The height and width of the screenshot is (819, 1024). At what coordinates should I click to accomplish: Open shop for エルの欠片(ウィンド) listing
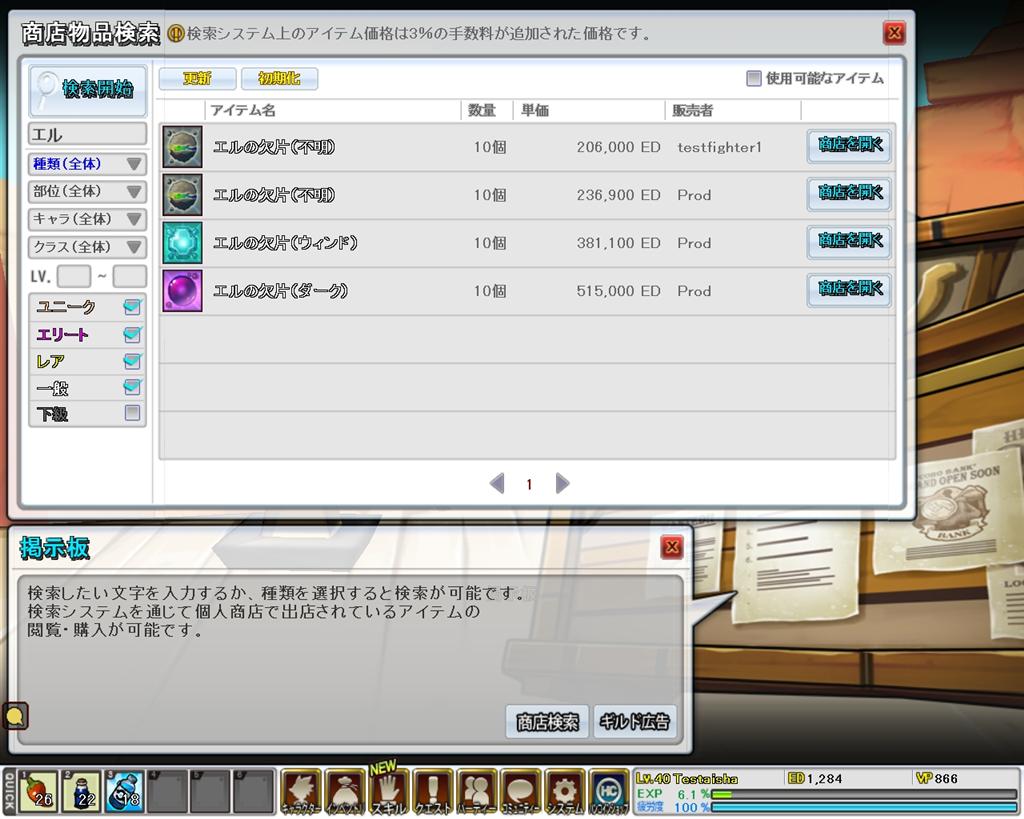[849, 240]
